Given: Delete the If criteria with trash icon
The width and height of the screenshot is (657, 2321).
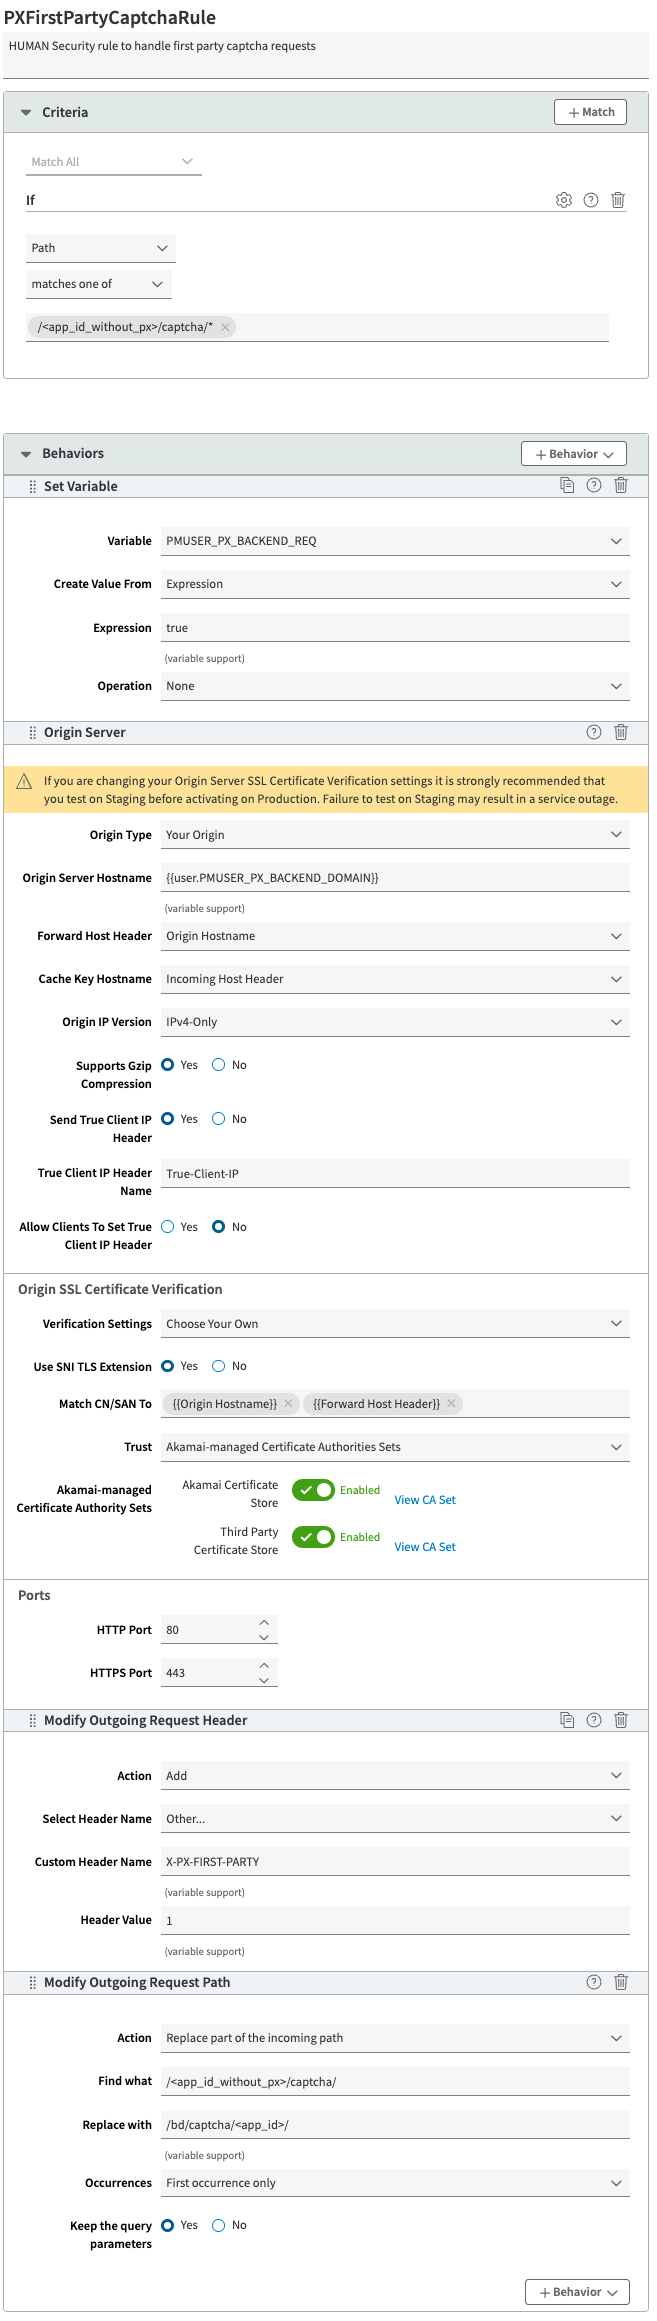Looking at the screenshot, I should [x=618, y=200].
